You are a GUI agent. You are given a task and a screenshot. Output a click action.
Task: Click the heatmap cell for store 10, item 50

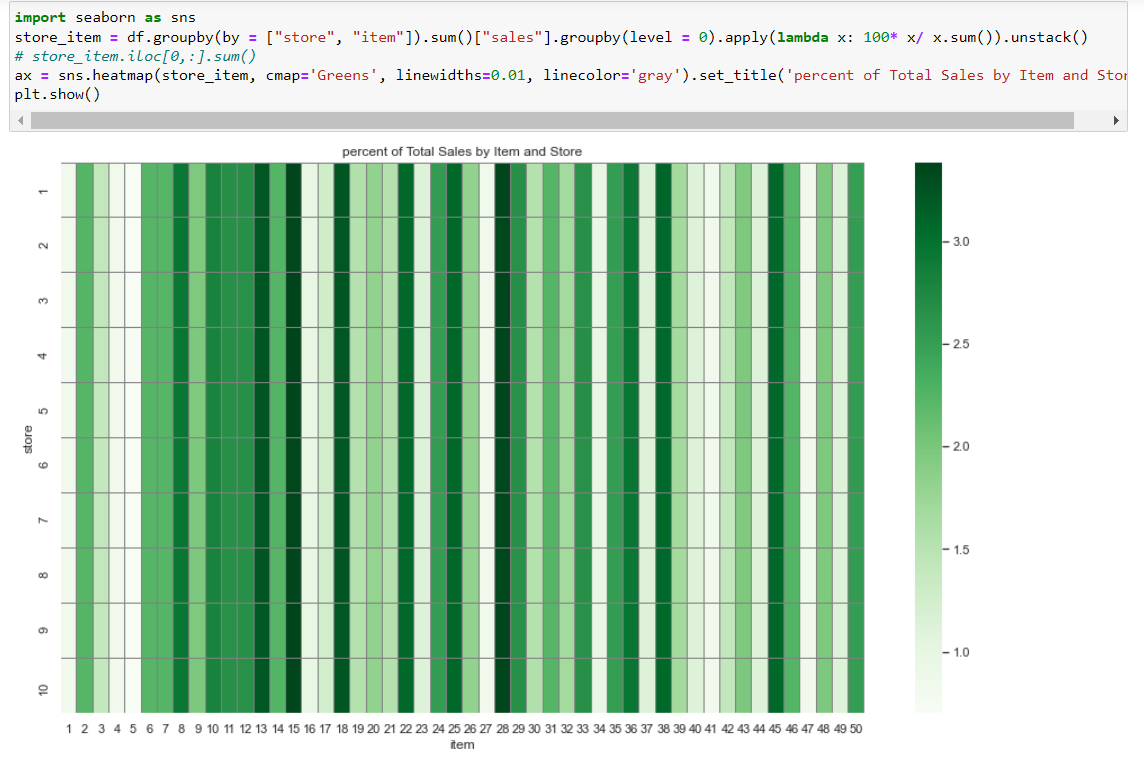click(x=856, y=685)
